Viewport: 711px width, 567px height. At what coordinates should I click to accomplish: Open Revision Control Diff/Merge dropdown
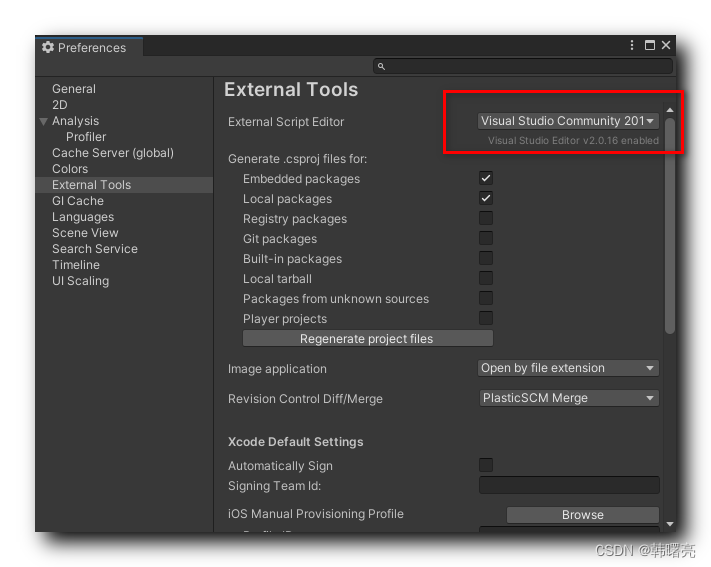[x=569, y=398]
